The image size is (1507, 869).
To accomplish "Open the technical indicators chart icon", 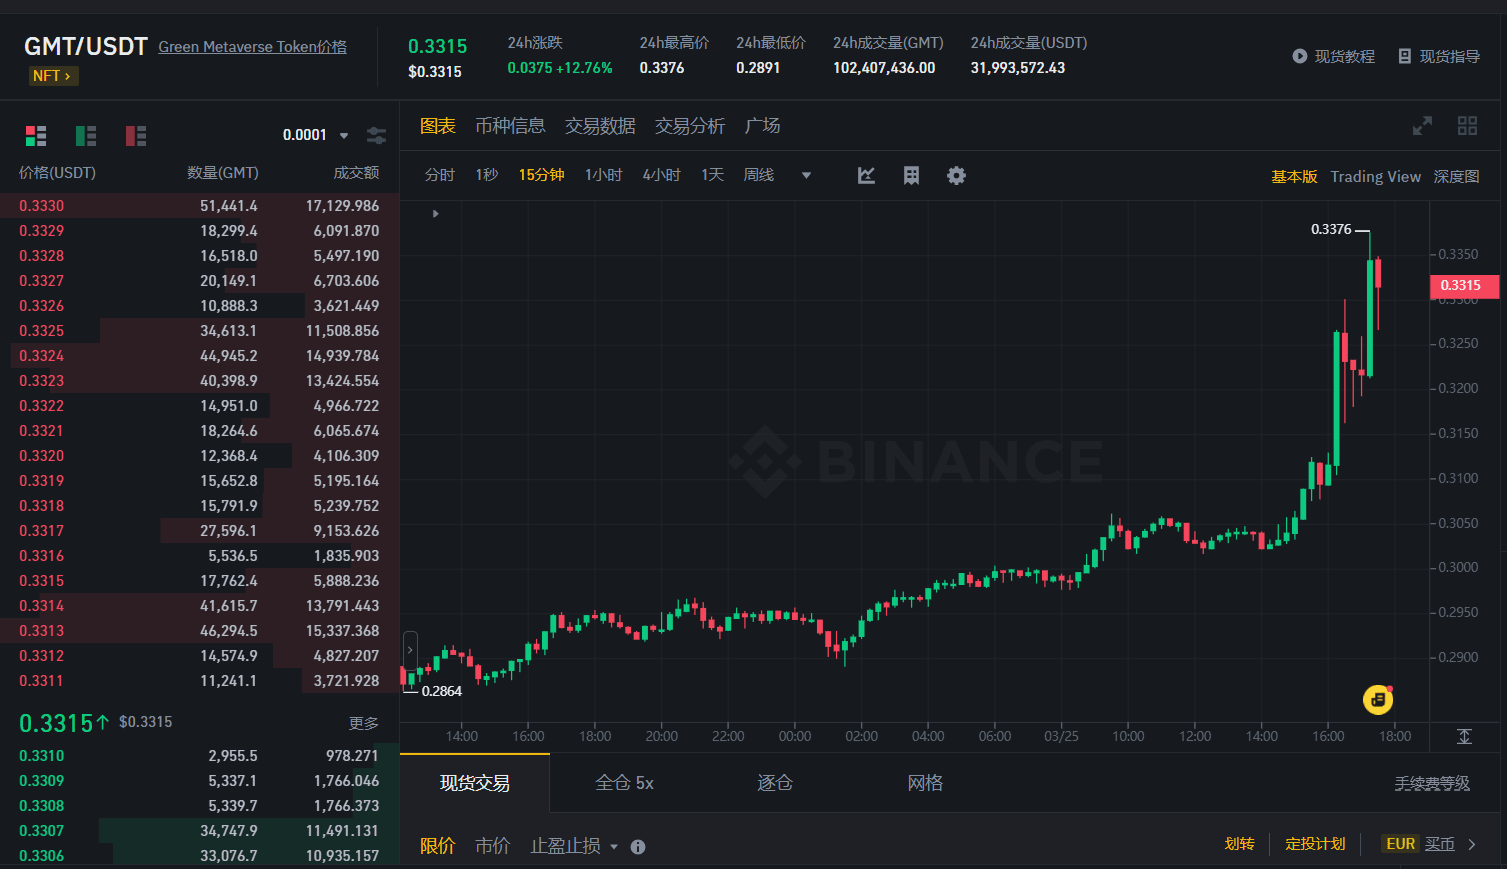I will [866, 175].
